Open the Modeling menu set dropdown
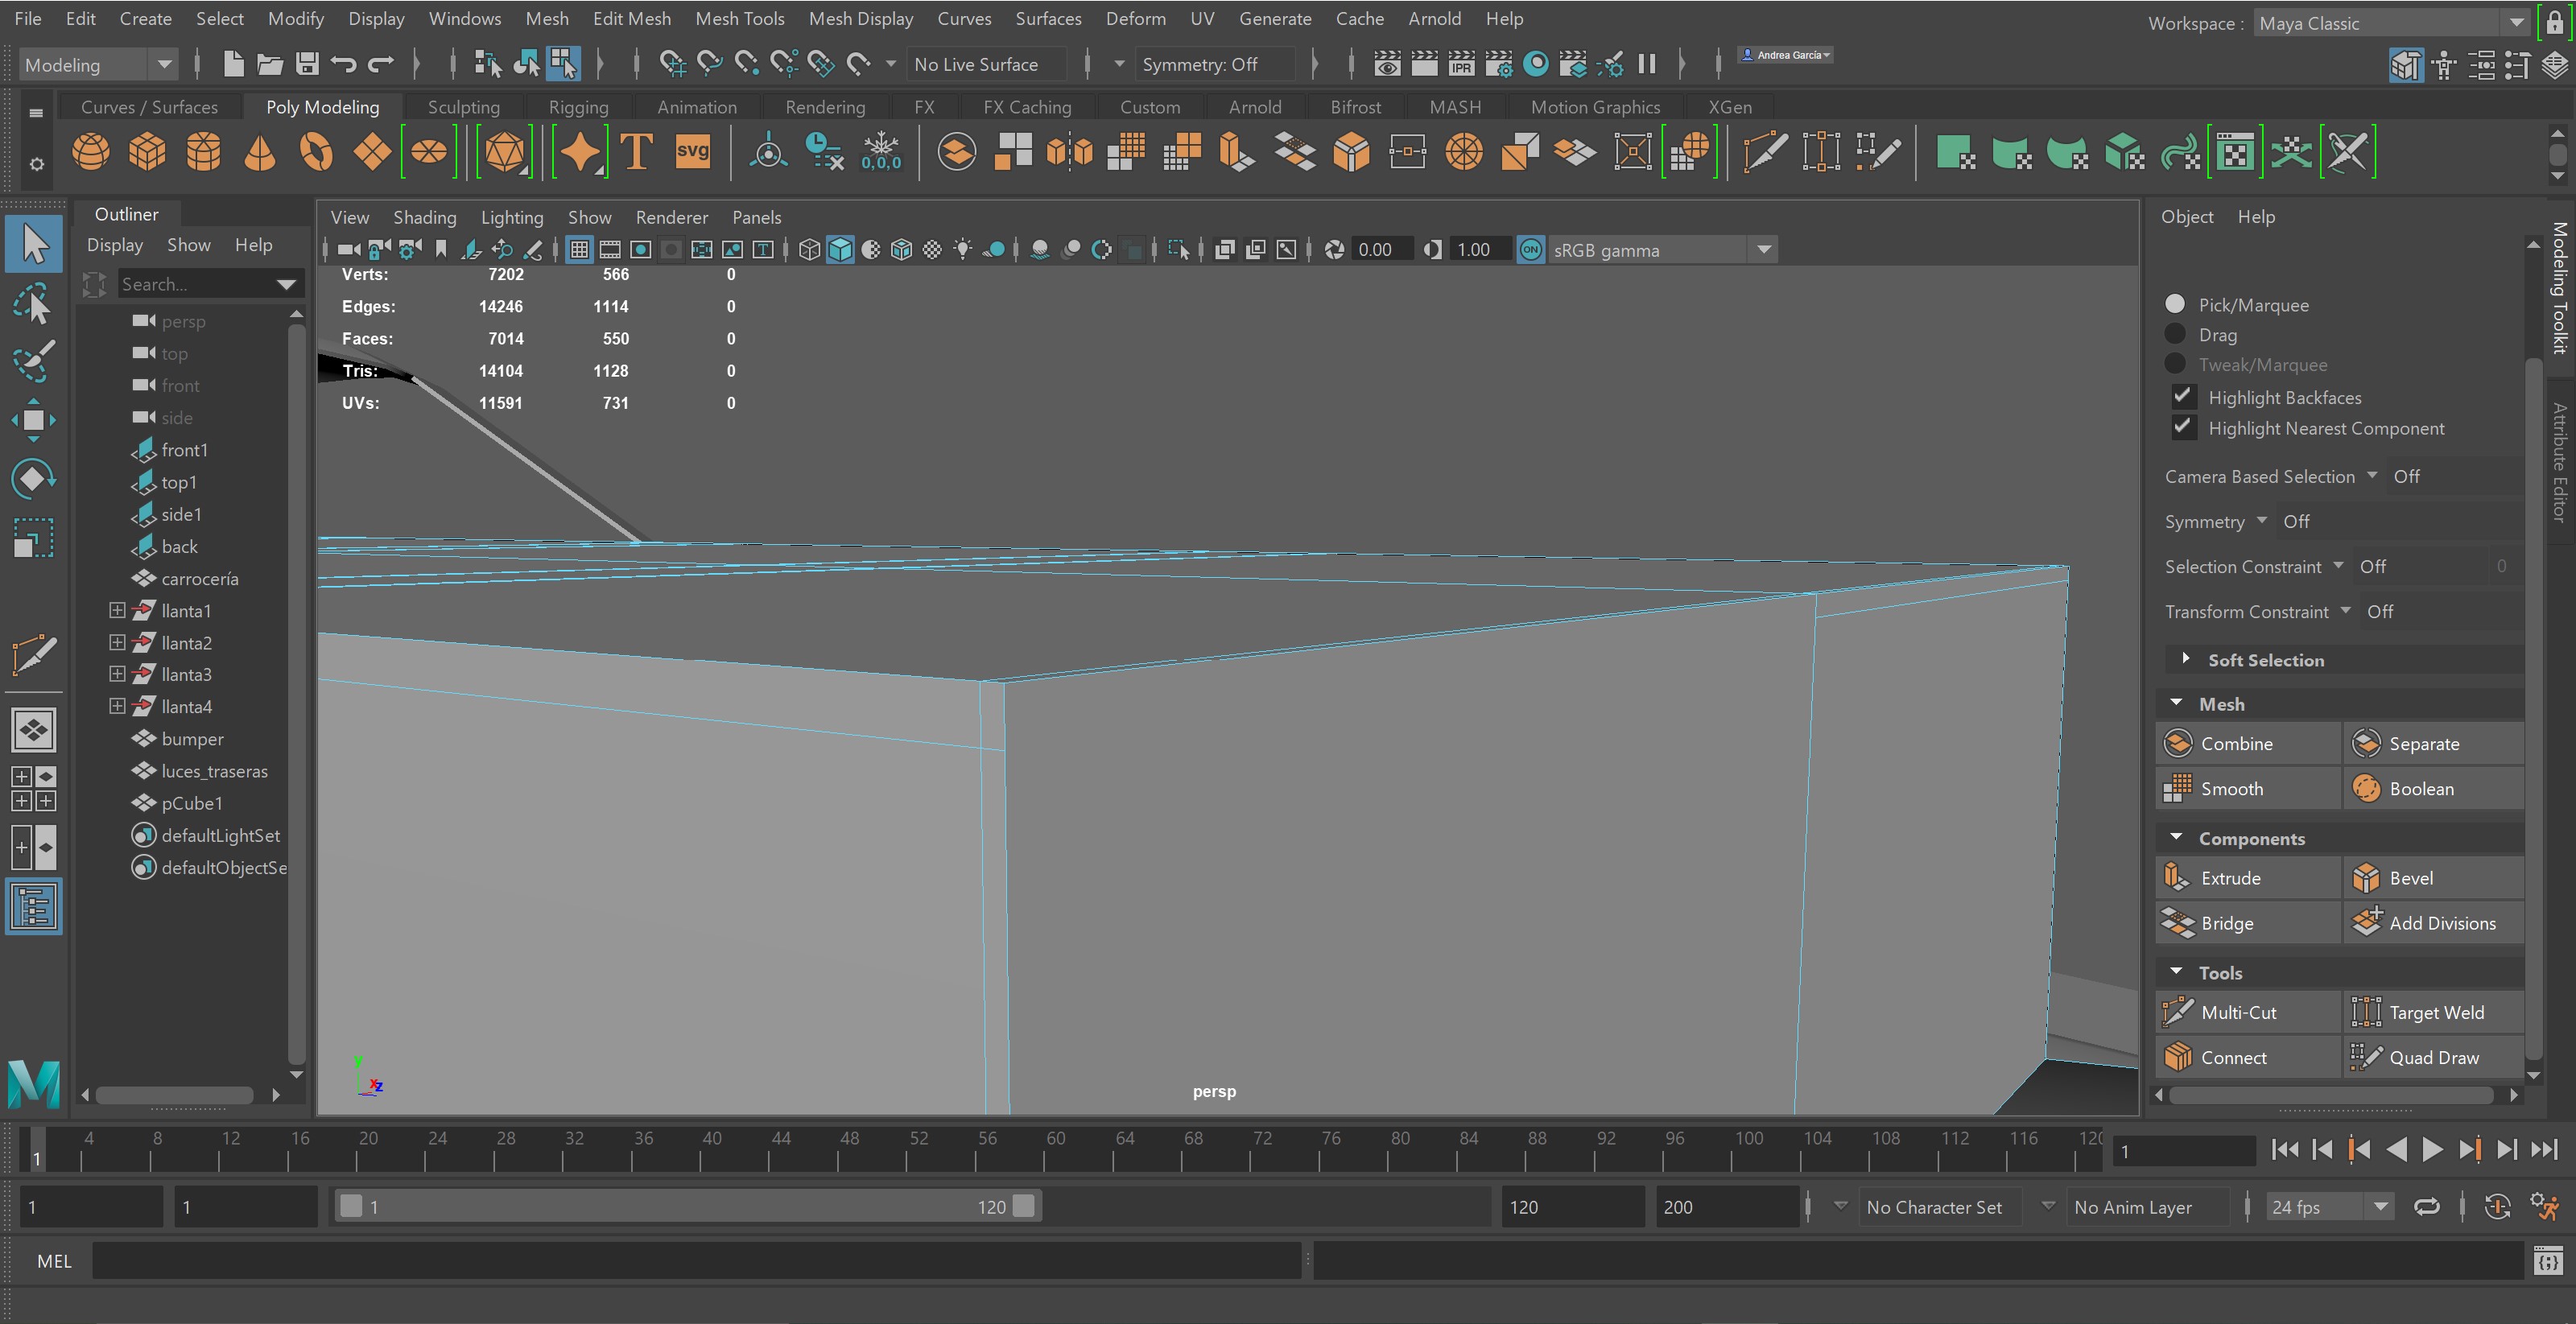The width and height of the screenshot is (2576, 1324). click(x=98, y=65)
